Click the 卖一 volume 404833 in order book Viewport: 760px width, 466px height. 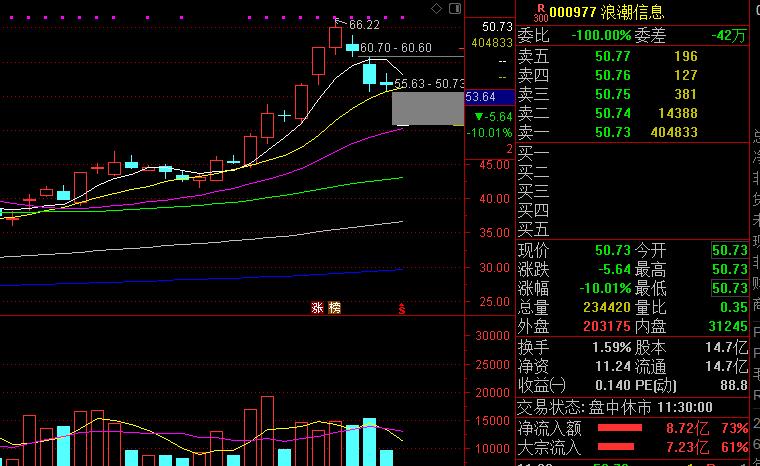(x=674, y=132)
